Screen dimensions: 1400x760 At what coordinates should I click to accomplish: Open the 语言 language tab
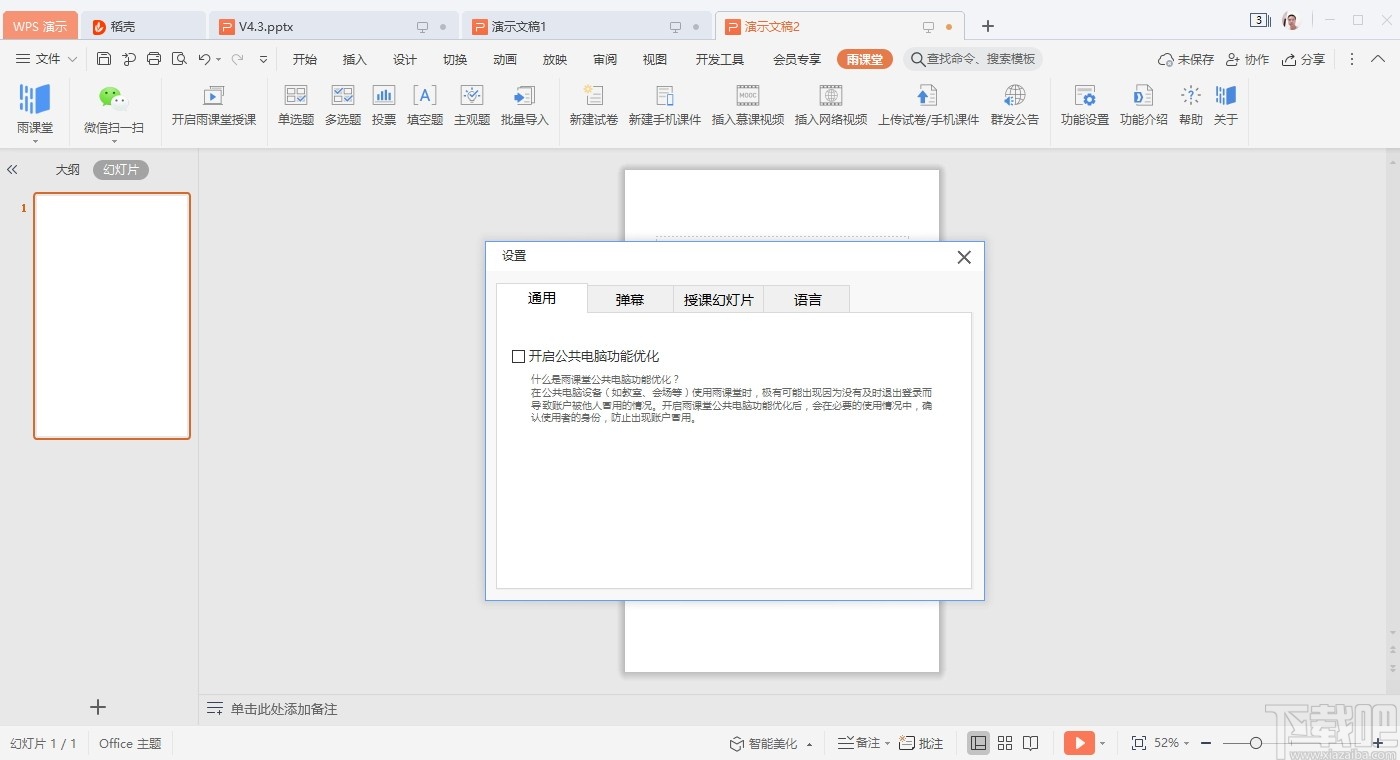[807, 299]
